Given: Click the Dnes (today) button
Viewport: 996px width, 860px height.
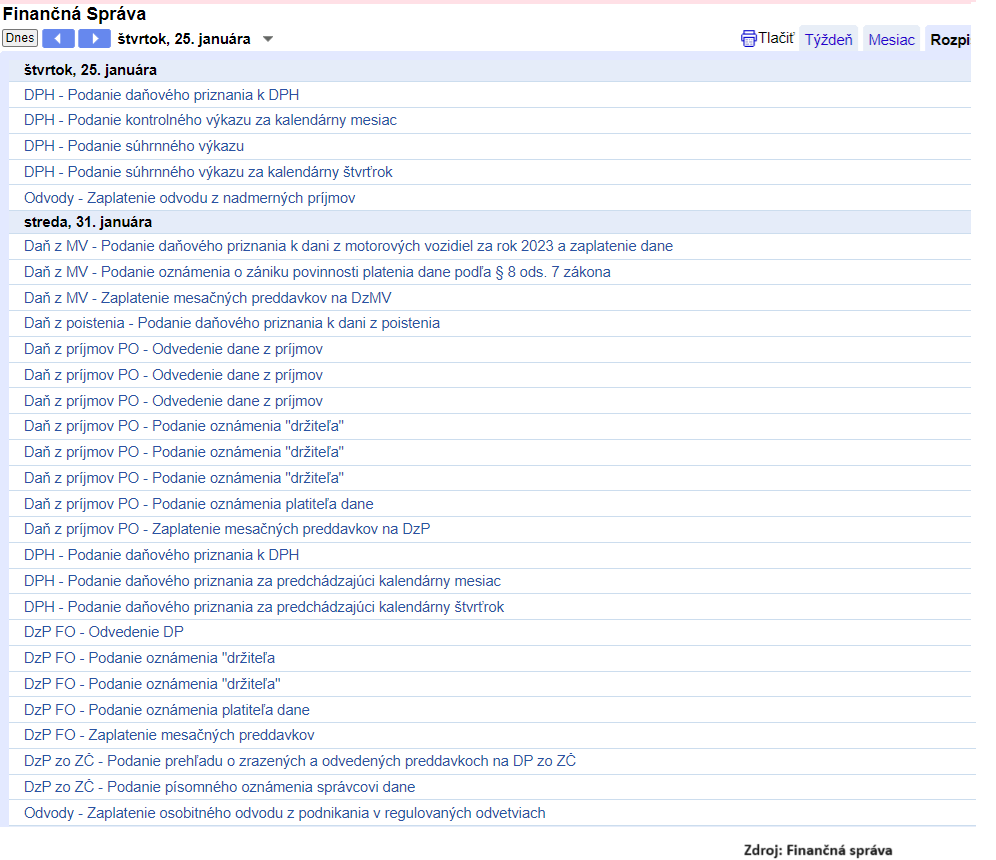Looking at the screenshot, I should point(19,39).
